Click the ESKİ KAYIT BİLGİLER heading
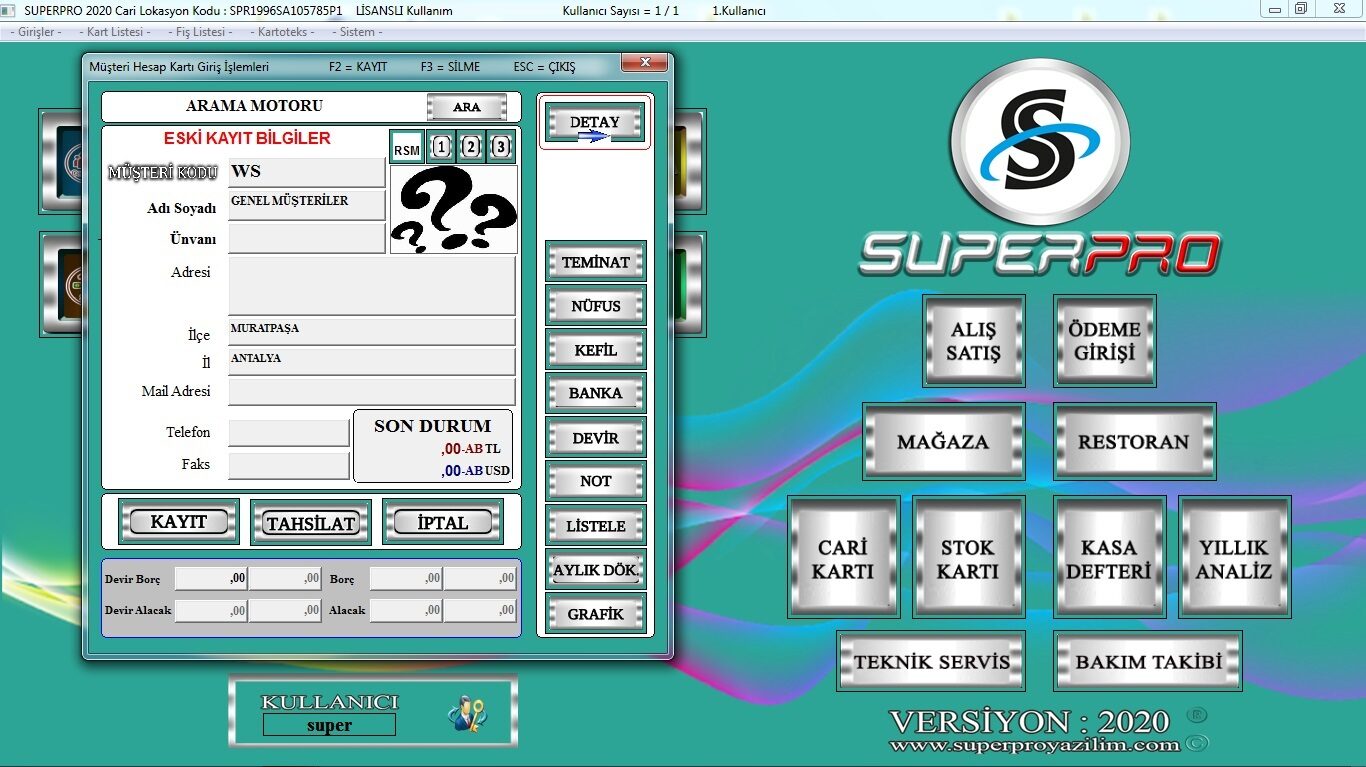This screenshot has height=767, width=1366. [247, 139]
